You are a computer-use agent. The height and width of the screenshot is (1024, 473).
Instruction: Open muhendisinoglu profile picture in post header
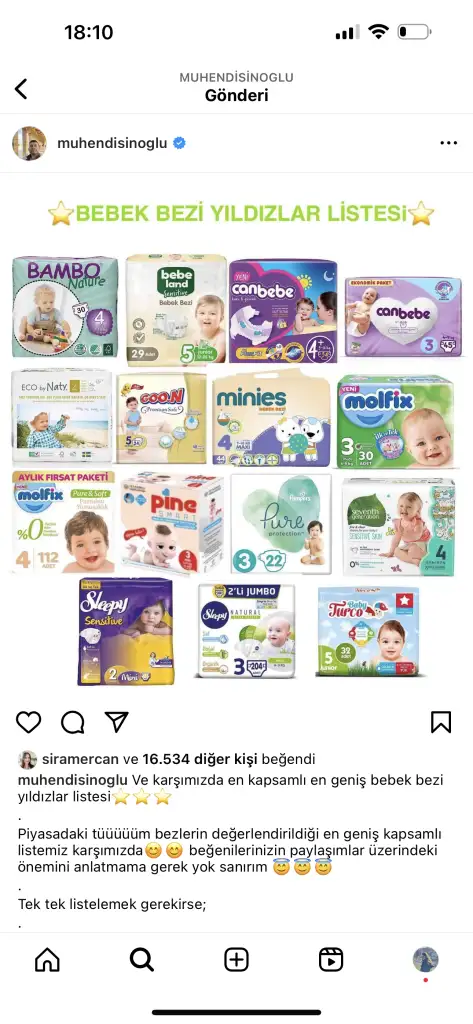pos(29,144)
